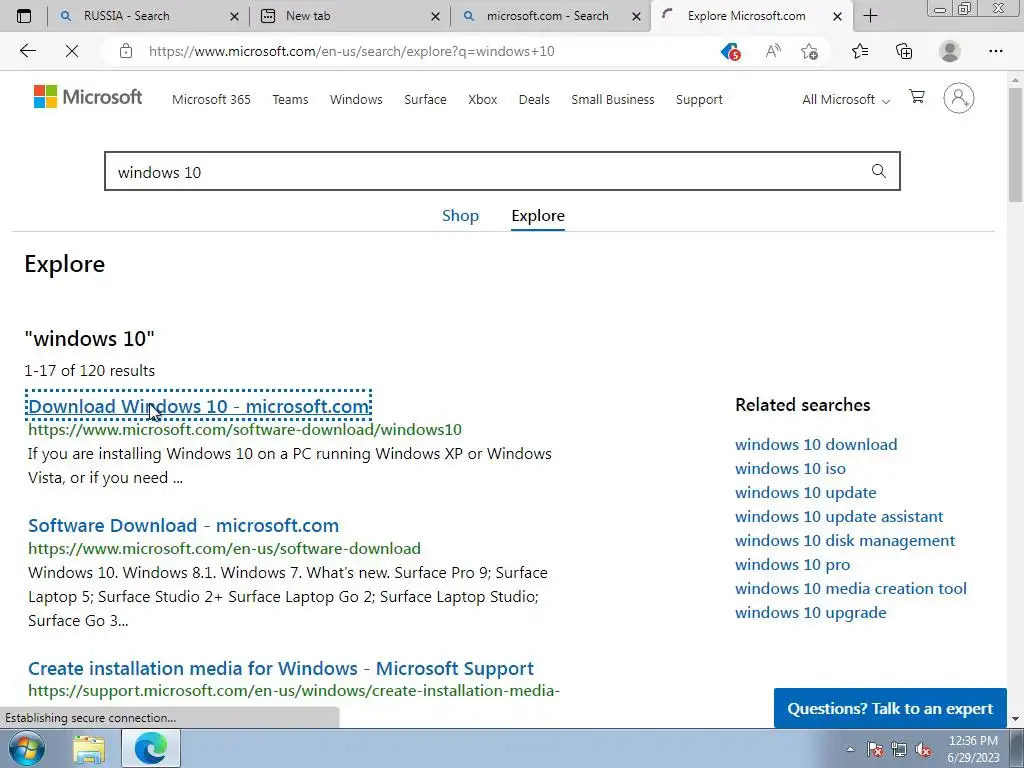Select related search windows 10 update

tap(805, 492)
